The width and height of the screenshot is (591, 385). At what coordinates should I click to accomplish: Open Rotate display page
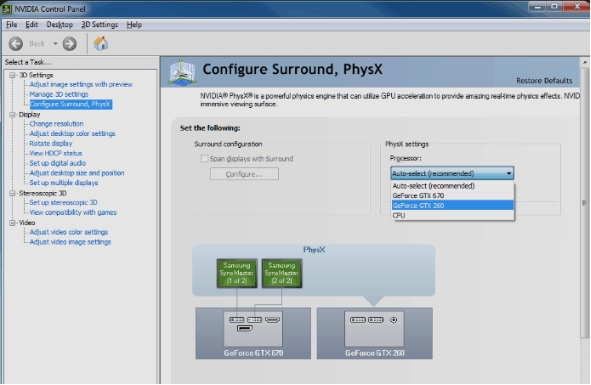click(x=51, y=143)
